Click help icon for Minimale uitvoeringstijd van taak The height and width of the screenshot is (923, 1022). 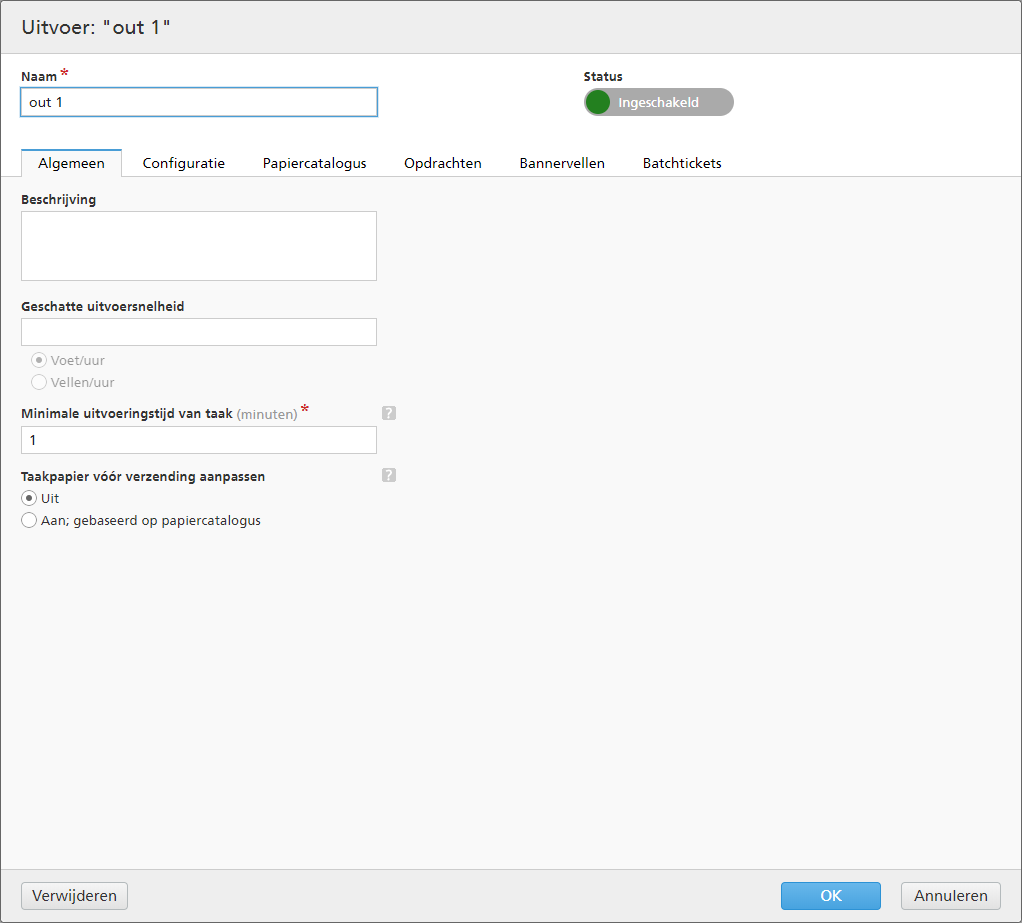tap(389, 413)
